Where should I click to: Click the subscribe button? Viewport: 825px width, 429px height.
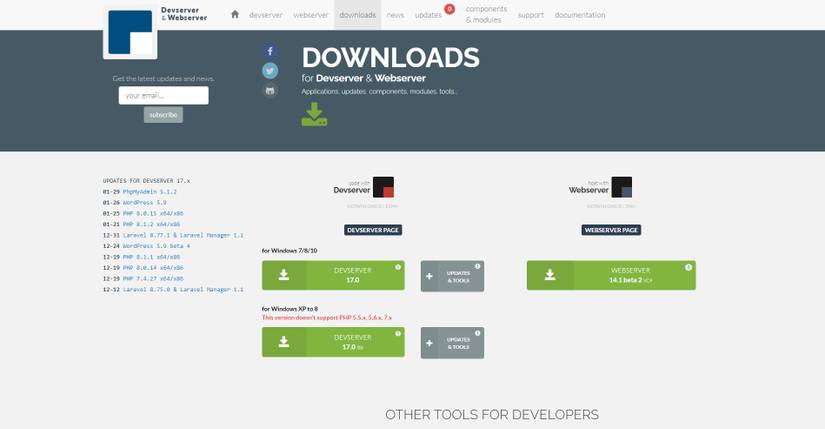tap(163, 115)
